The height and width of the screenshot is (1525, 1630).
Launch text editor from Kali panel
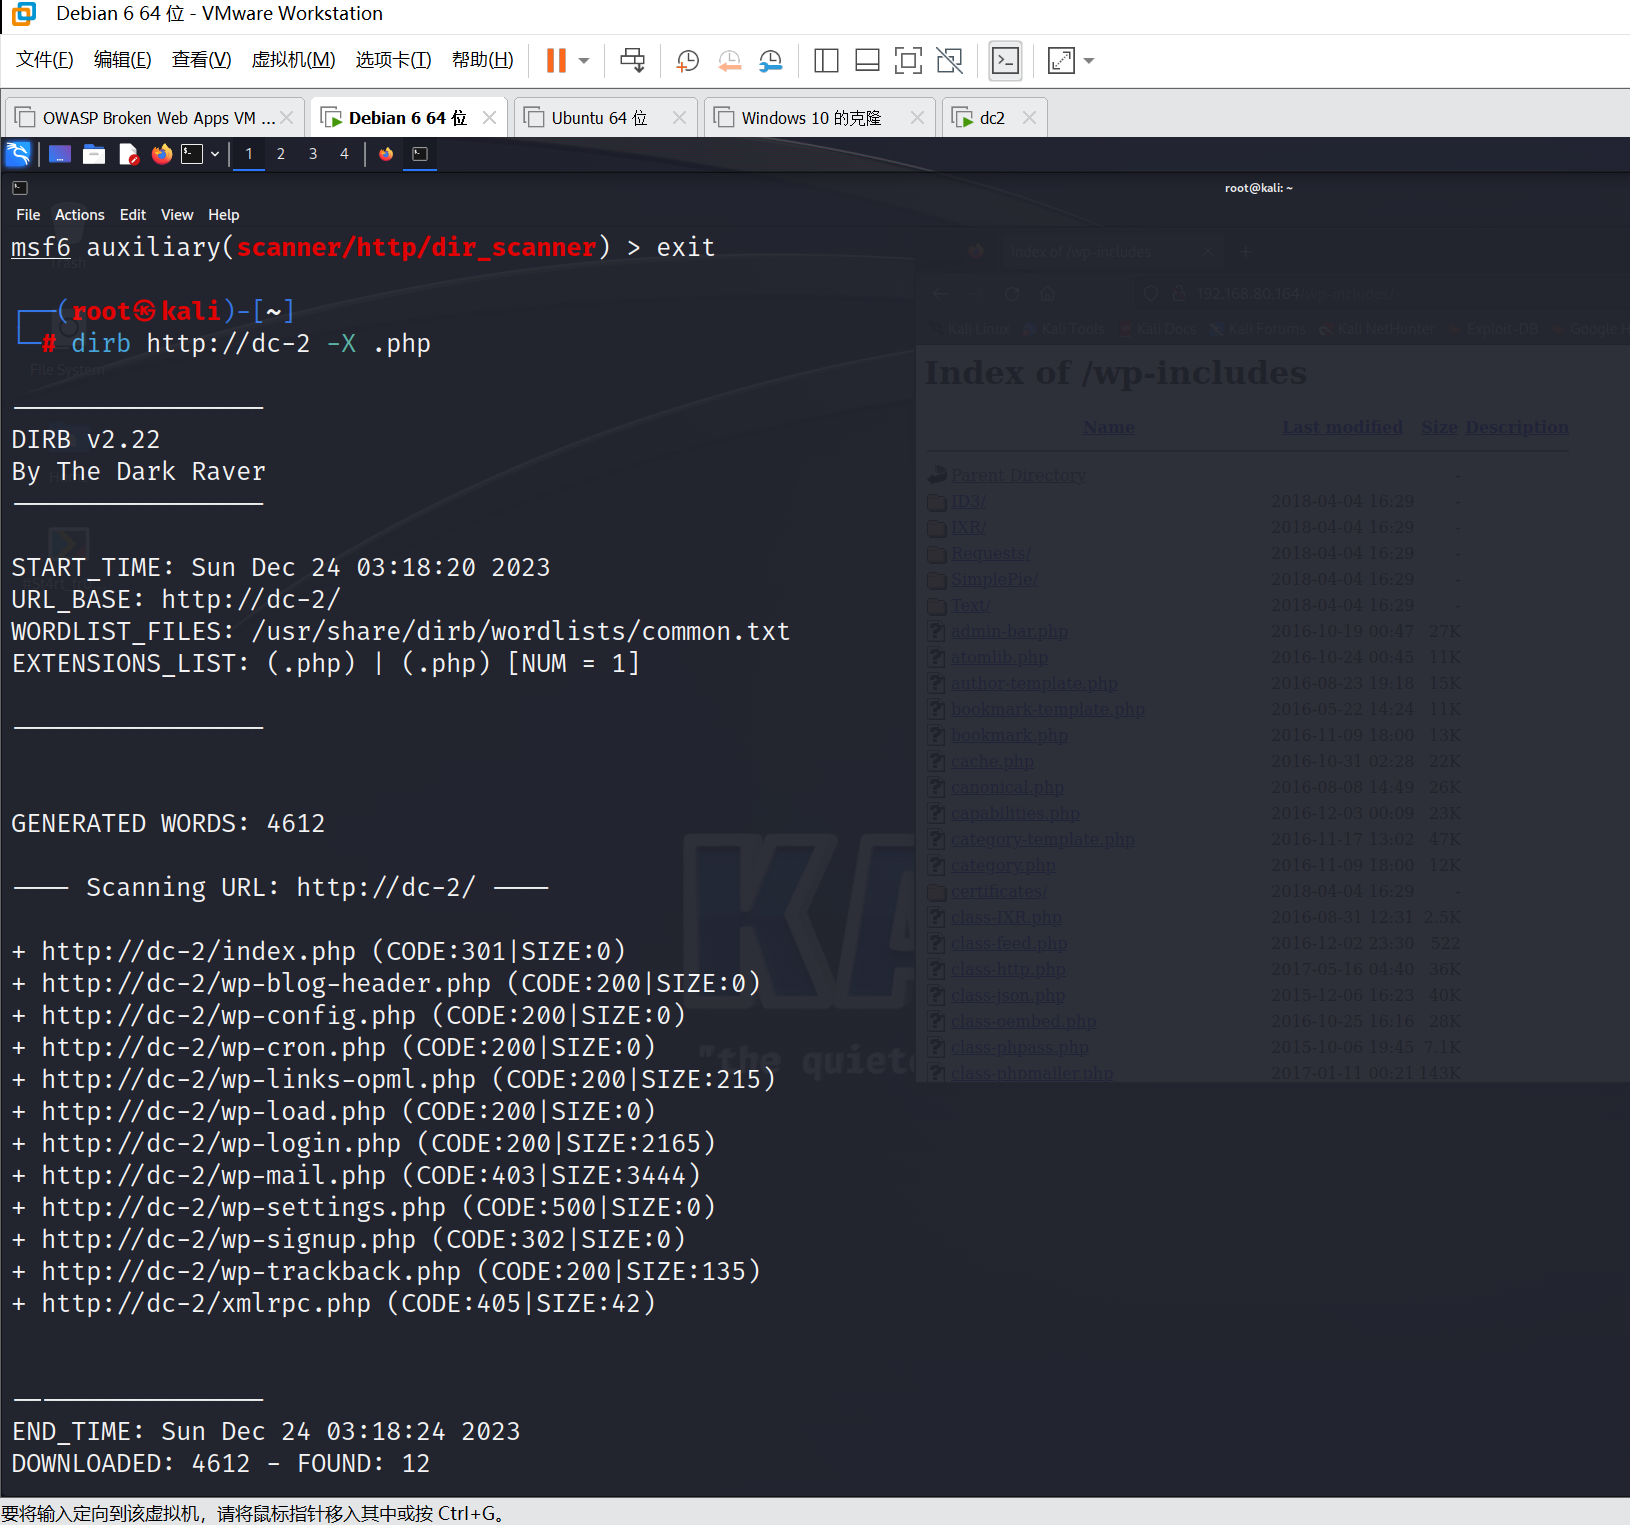[128, 154]
